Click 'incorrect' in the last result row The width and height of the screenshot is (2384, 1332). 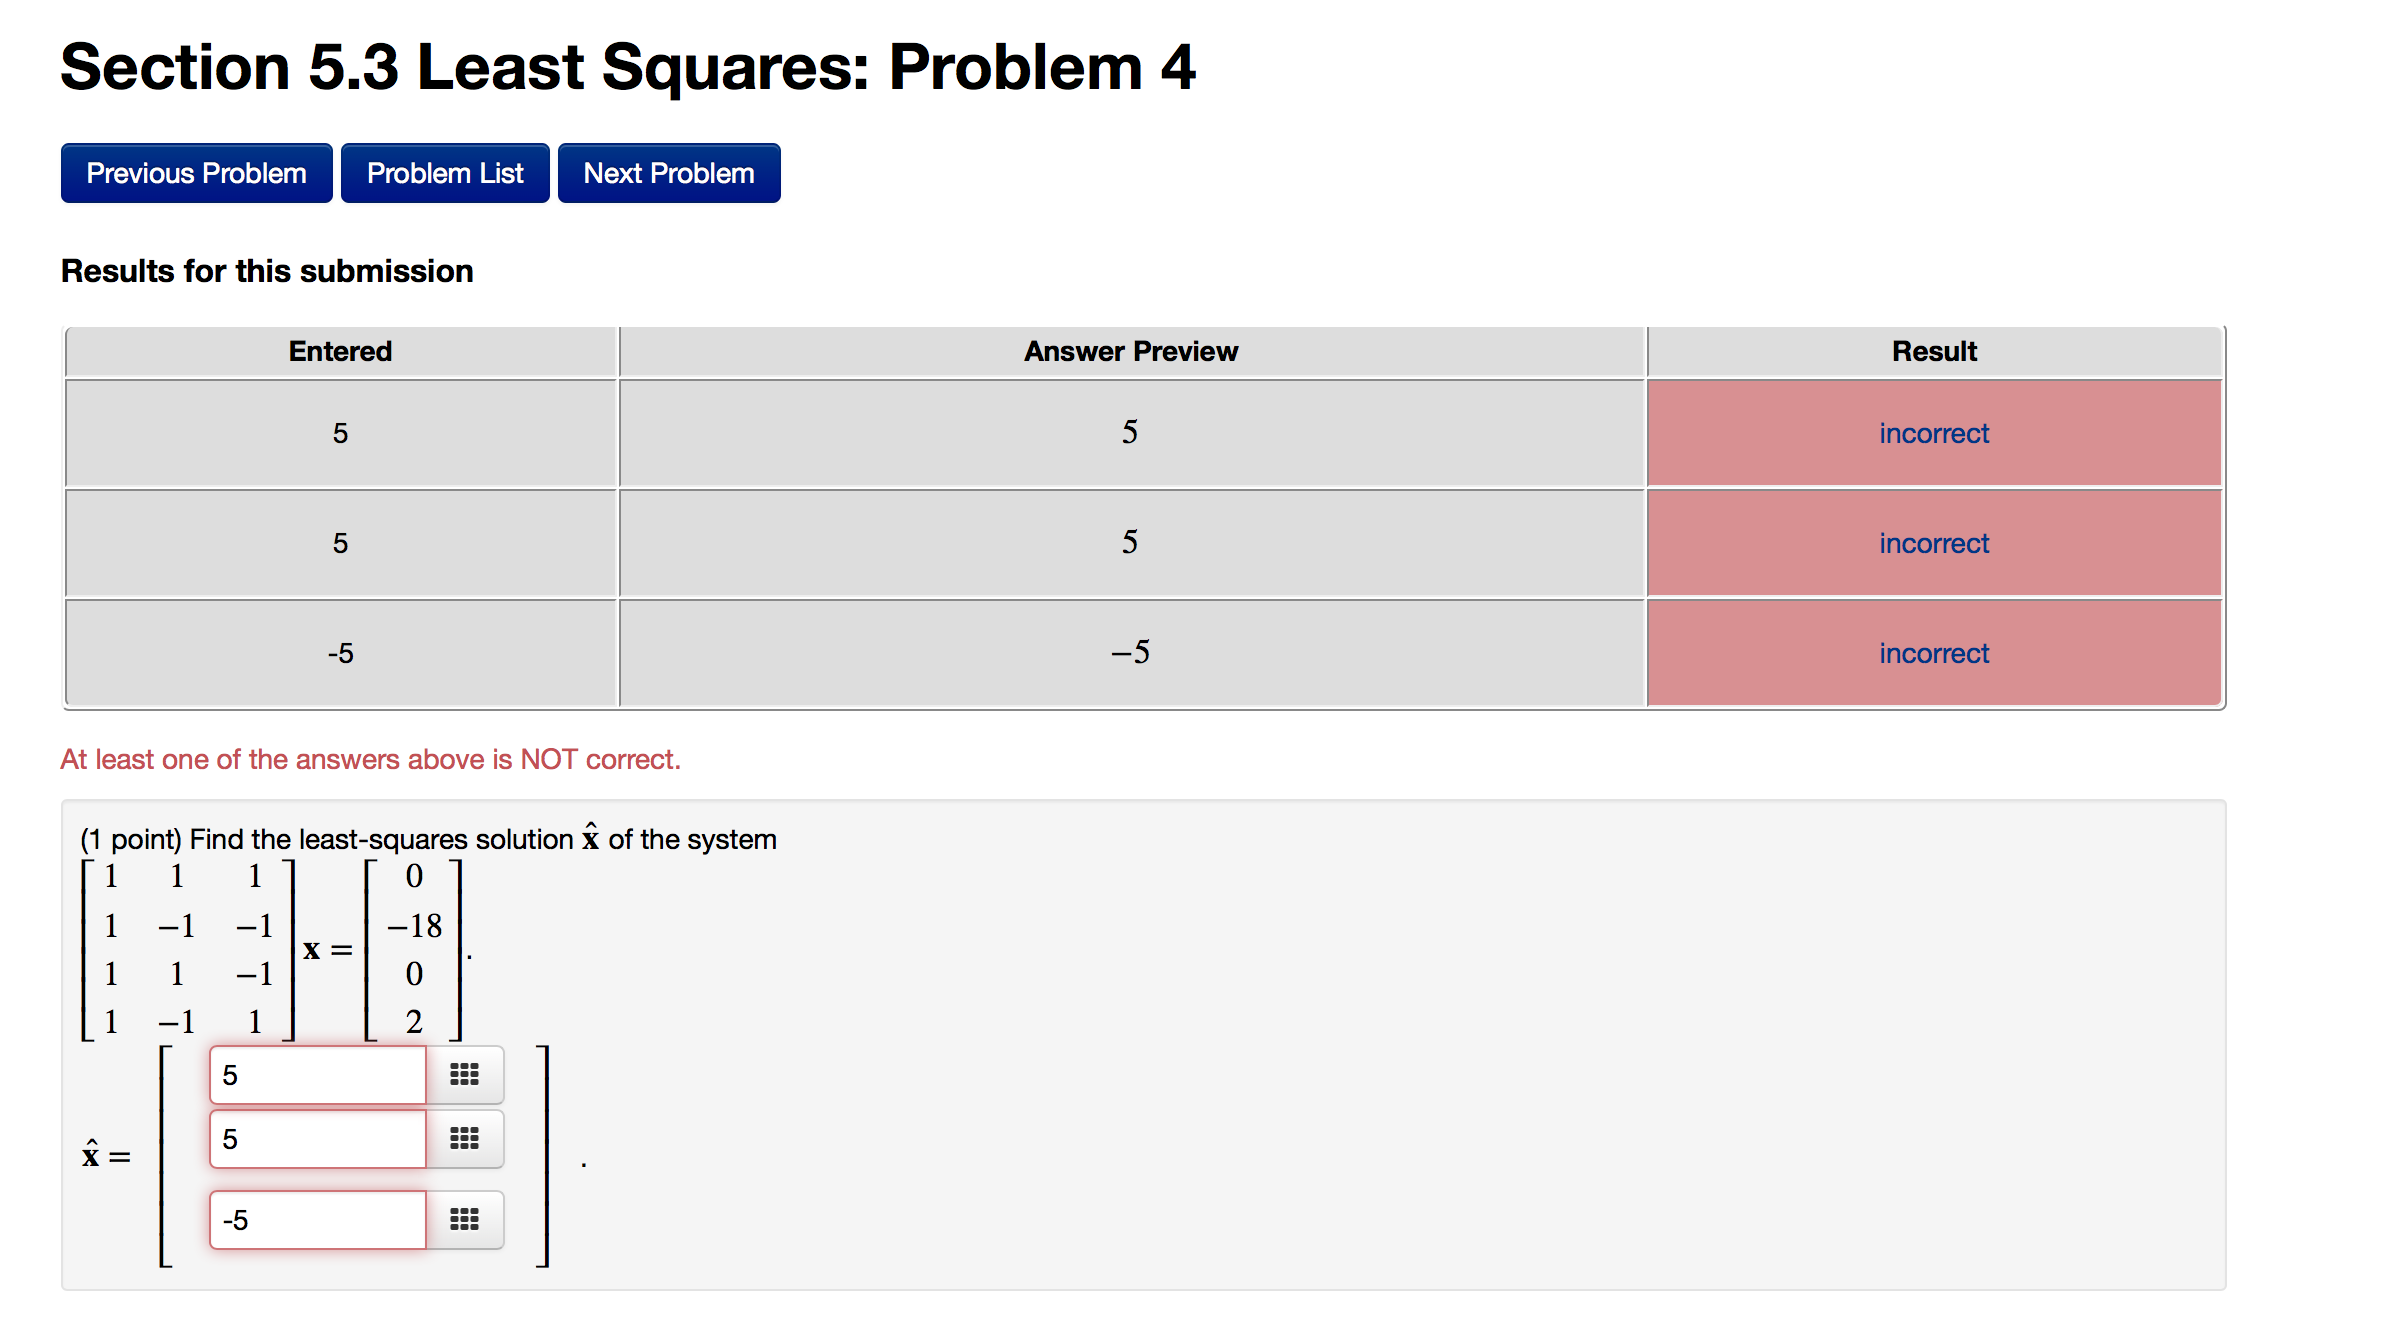point(1933,653)
